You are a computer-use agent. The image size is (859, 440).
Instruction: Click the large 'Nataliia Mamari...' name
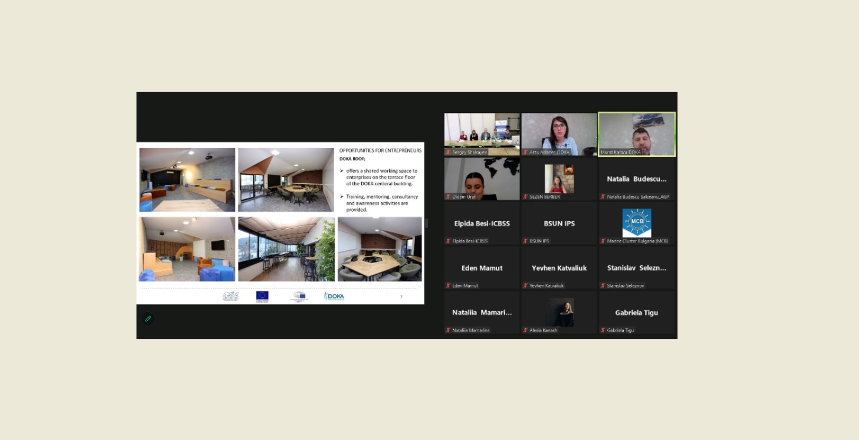[482, 312]
